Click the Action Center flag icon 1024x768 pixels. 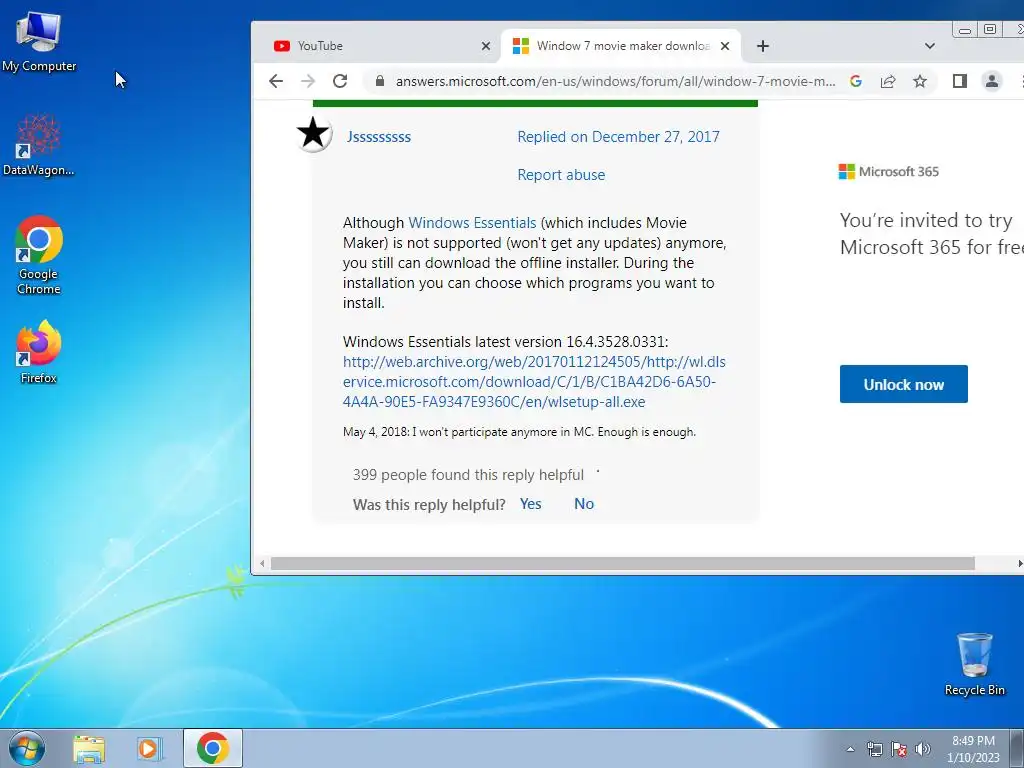tap(899, 749)
